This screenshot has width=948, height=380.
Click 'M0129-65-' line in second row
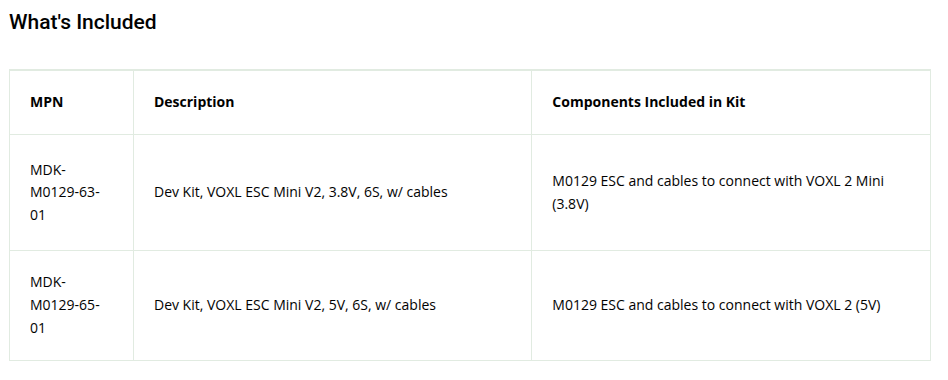[65, 305]
